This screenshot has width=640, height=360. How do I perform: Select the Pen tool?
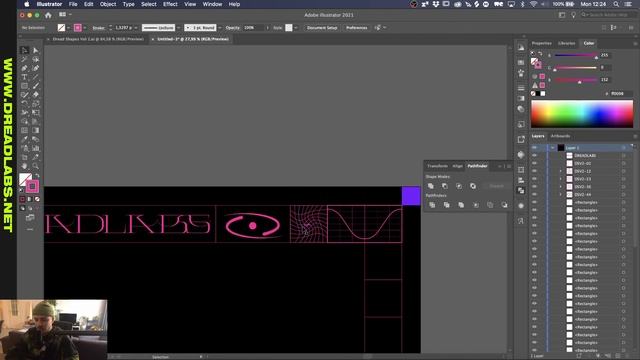pyautogui.click(x=24, y=68)
